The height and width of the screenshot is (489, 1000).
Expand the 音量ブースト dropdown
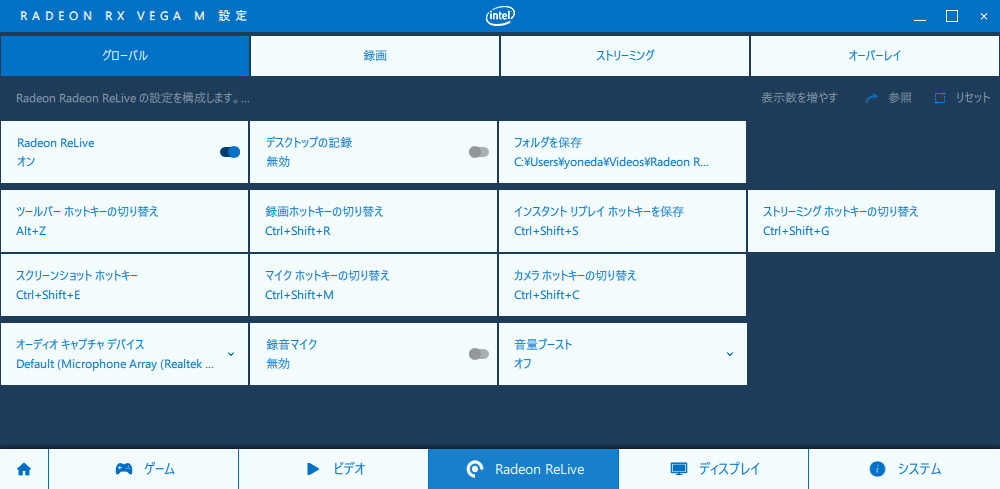[x=730, y=354]
